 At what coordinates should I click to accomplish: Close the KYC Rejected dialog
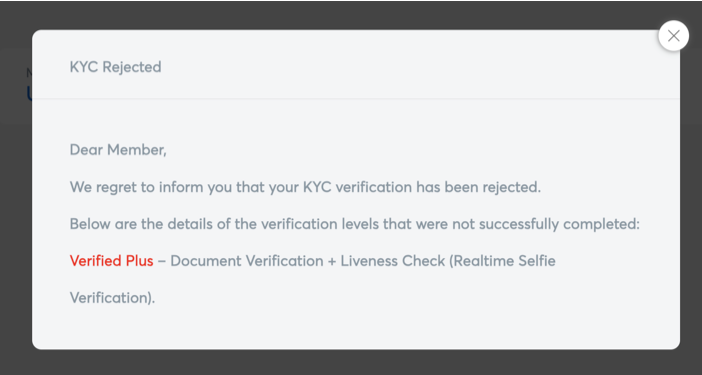(x=673, y=36)
